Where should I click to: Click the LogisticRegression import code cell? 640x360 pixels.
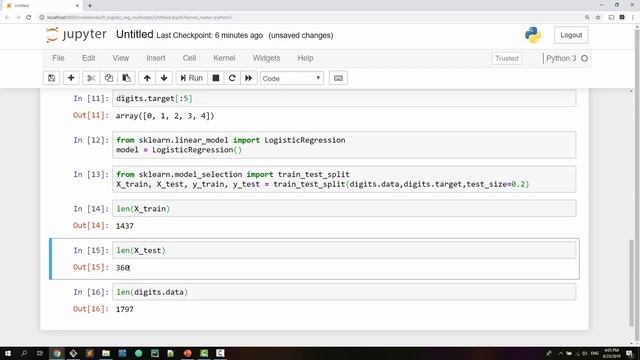point(344,145)
